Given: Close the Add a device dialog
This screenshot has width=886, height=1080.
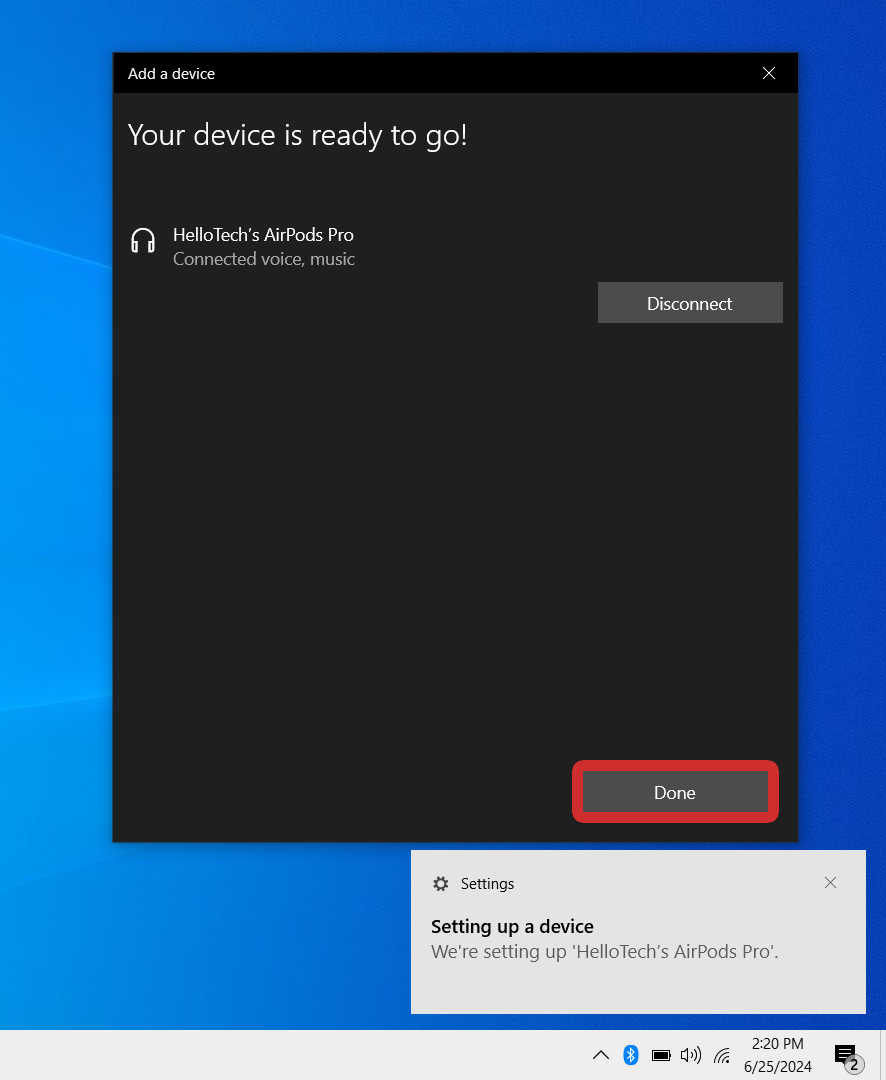Looking at the screenshot, I should 768,73.
